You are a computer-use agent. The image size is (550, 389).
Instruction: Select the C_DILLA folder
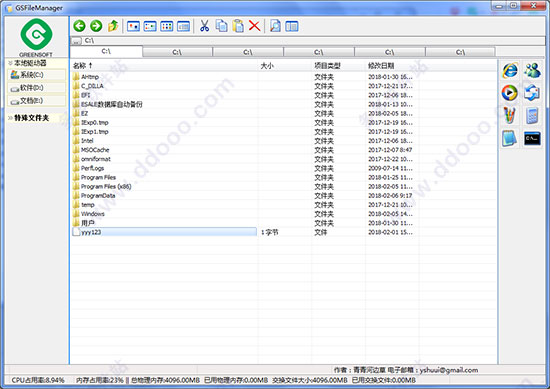(x=92, y=86)
